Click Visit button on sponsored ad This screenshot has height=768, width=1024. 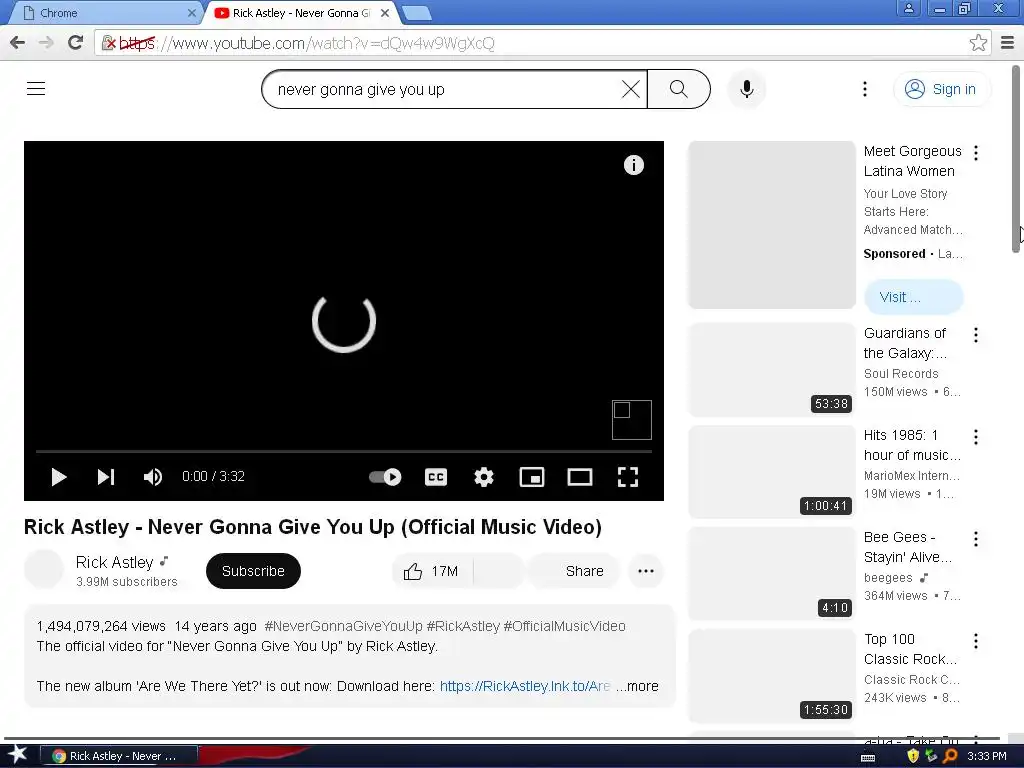[913, 297]
